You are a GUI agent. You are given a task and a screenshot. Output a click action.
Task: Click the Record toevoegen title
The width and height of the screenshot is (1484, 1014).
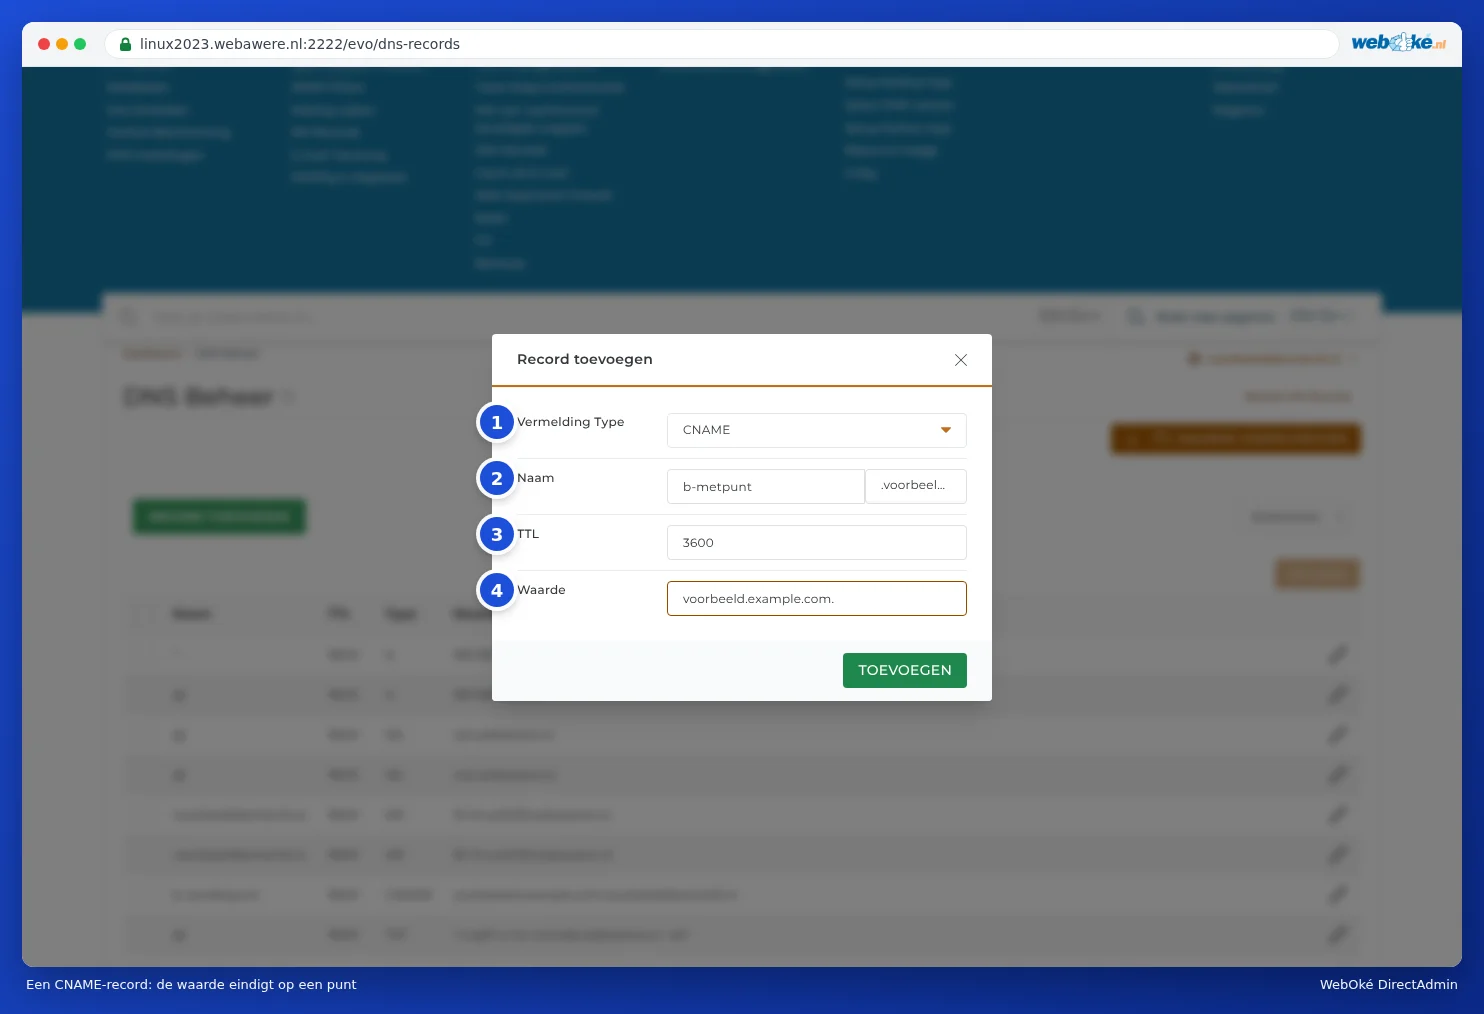(x=585, y=359)
